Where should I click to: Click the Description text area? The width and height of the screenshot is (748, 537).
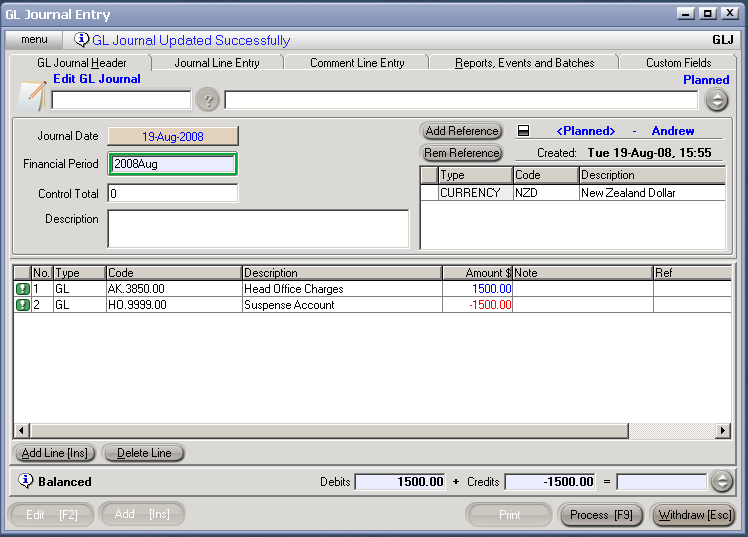click(x=258, y=229)
